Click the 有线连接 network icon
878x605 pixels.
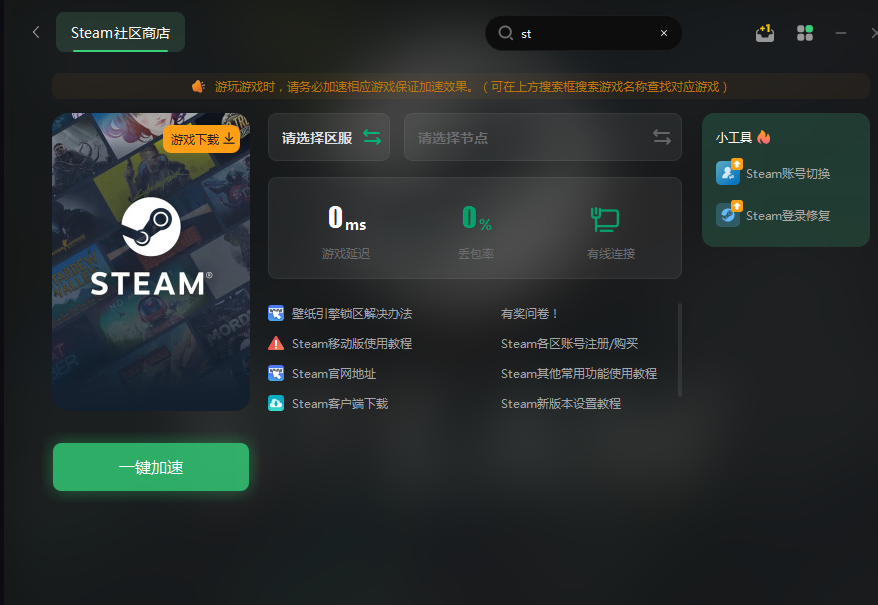point(605,219)
